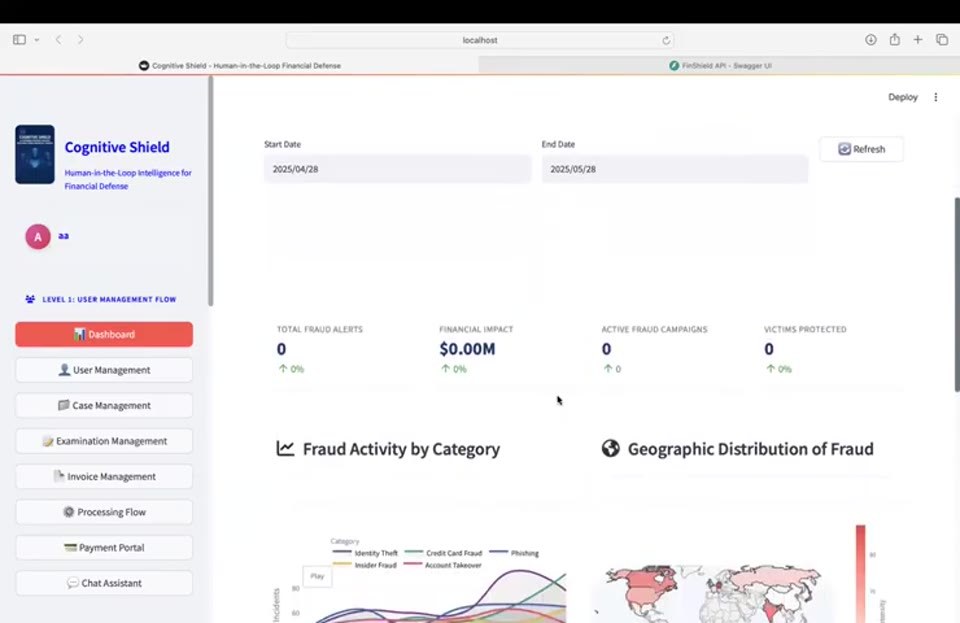Click the share icon in the toolbar
960x623 pixels.
tap(894, 40)
